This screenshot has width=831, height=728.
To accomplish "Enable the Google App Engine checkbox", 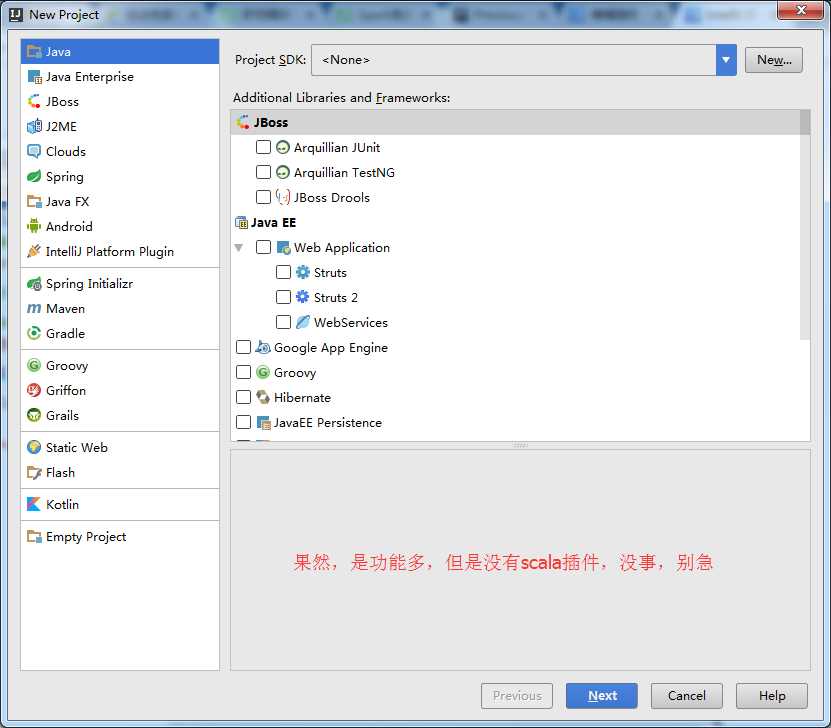I will pos(243,348).
